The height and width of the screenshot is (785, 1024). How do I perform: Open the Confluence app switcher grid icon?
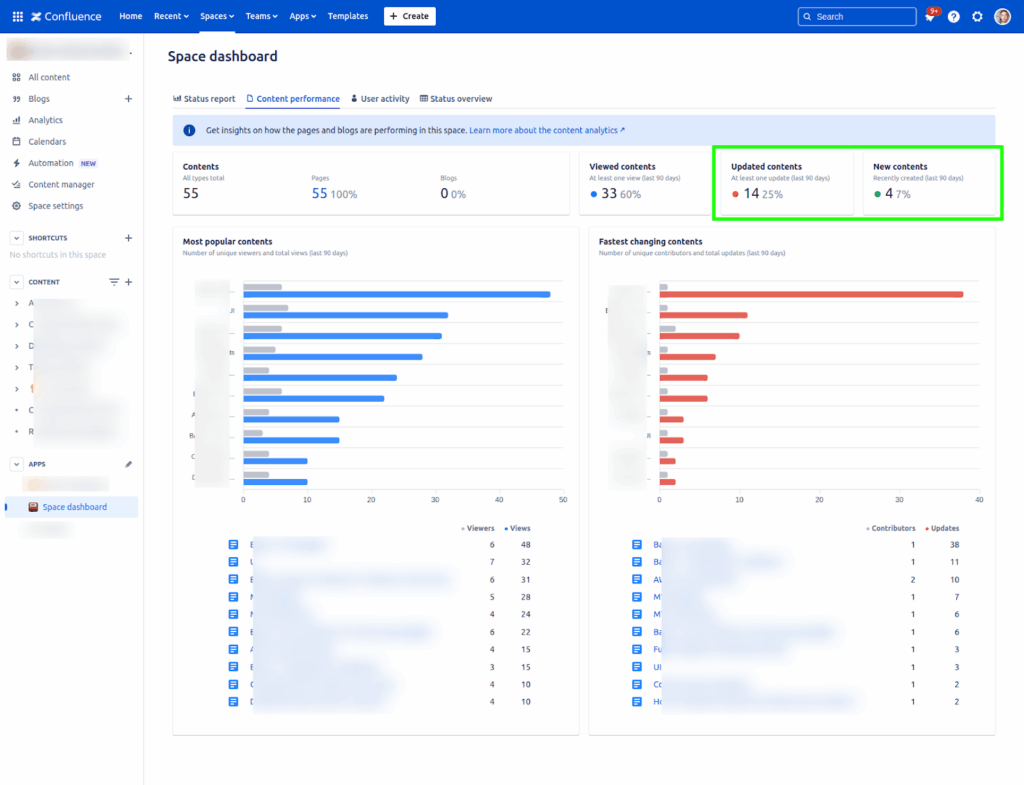click(x=16, y=15)
